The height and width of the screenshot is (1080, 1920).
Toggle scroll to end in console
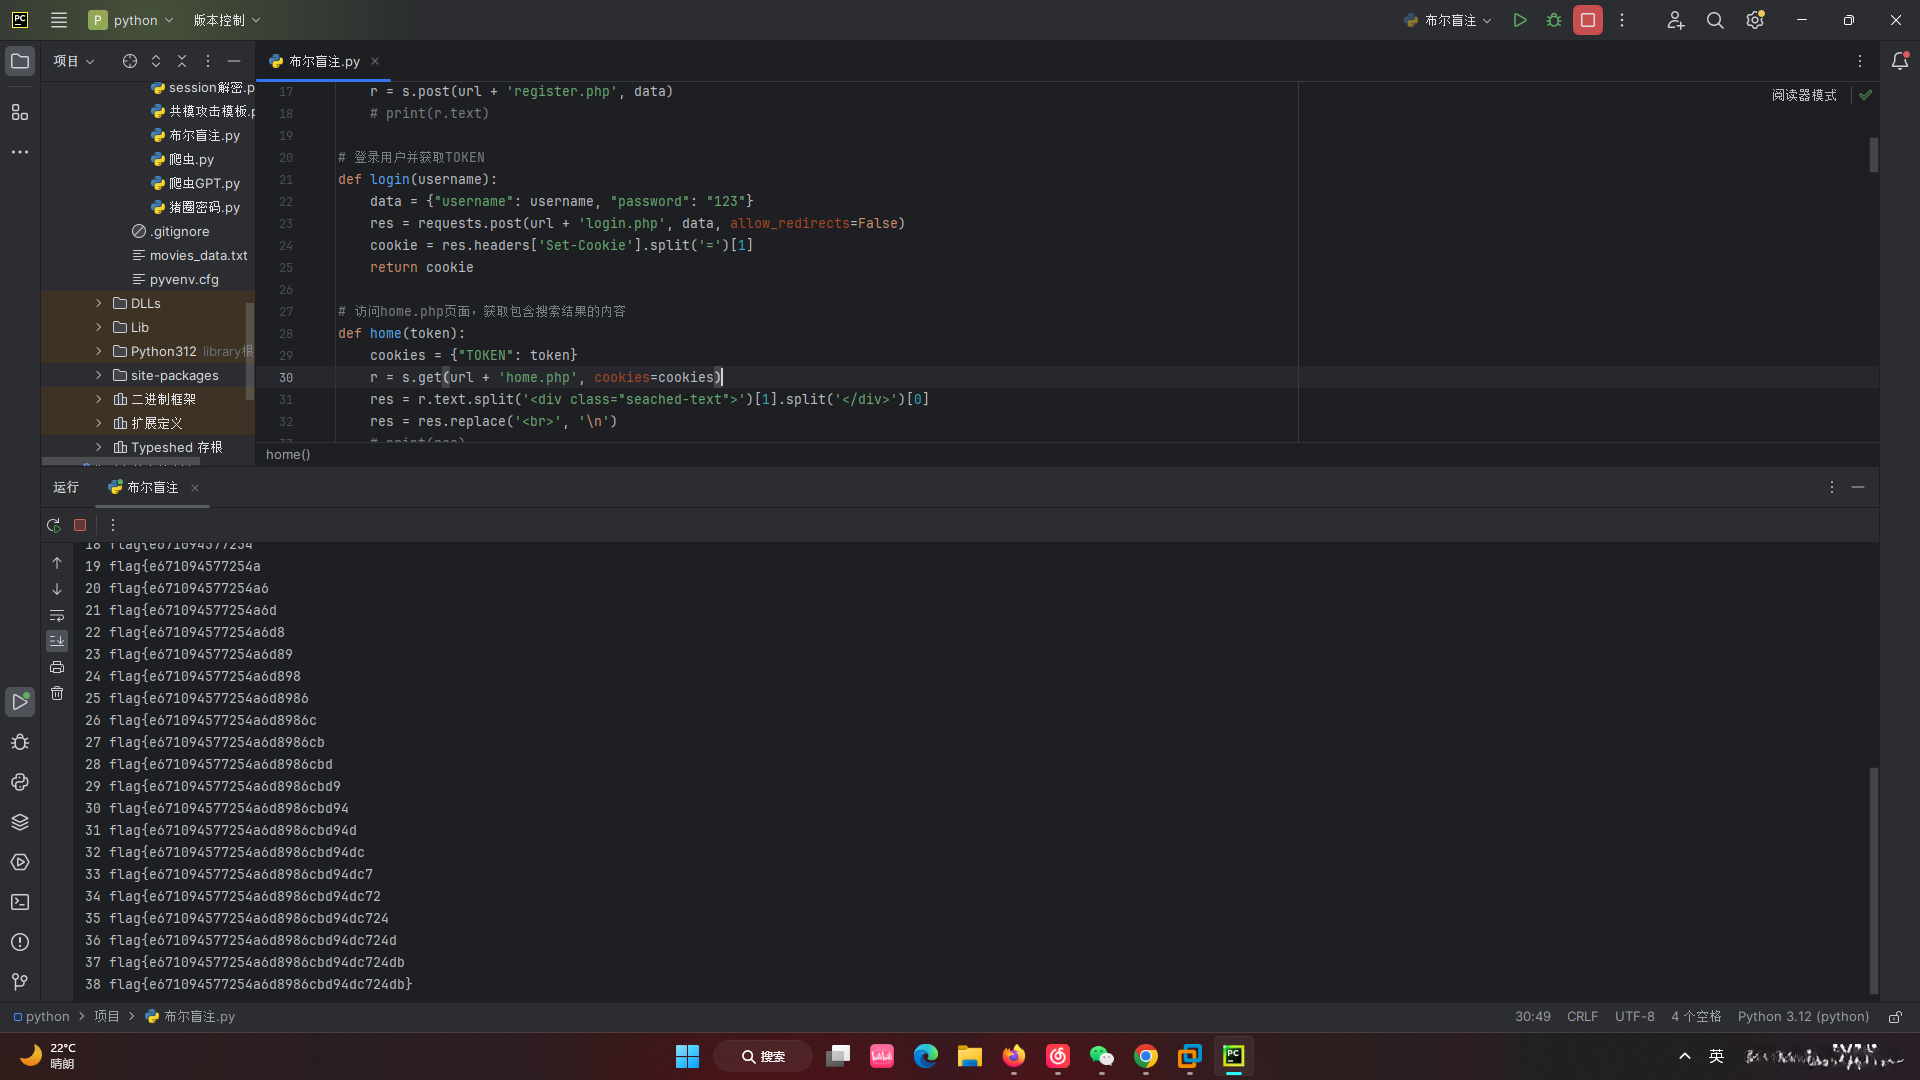[57, 641]
